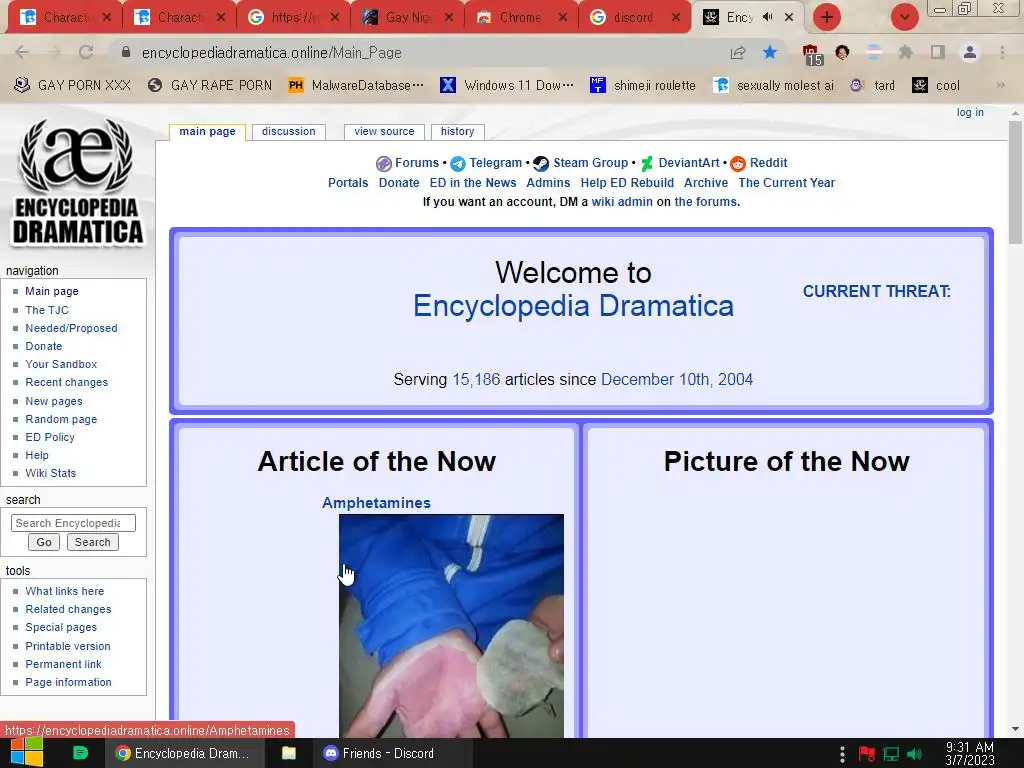
Task: Open the history page tab
Action: click(457, 131)
